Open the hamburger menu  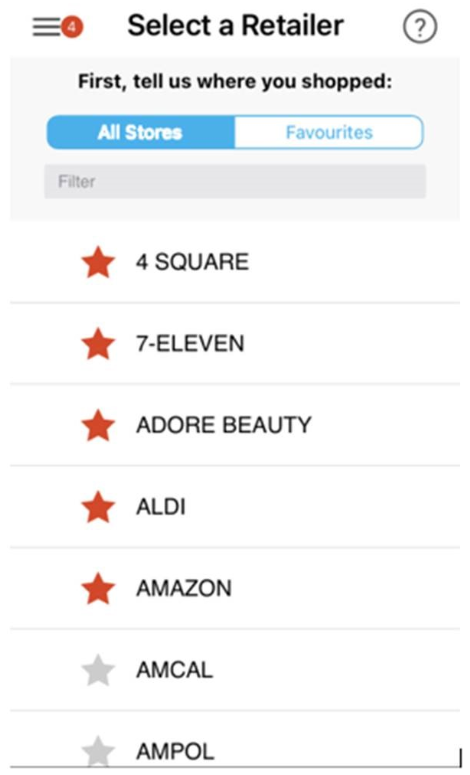click(46, 27)
